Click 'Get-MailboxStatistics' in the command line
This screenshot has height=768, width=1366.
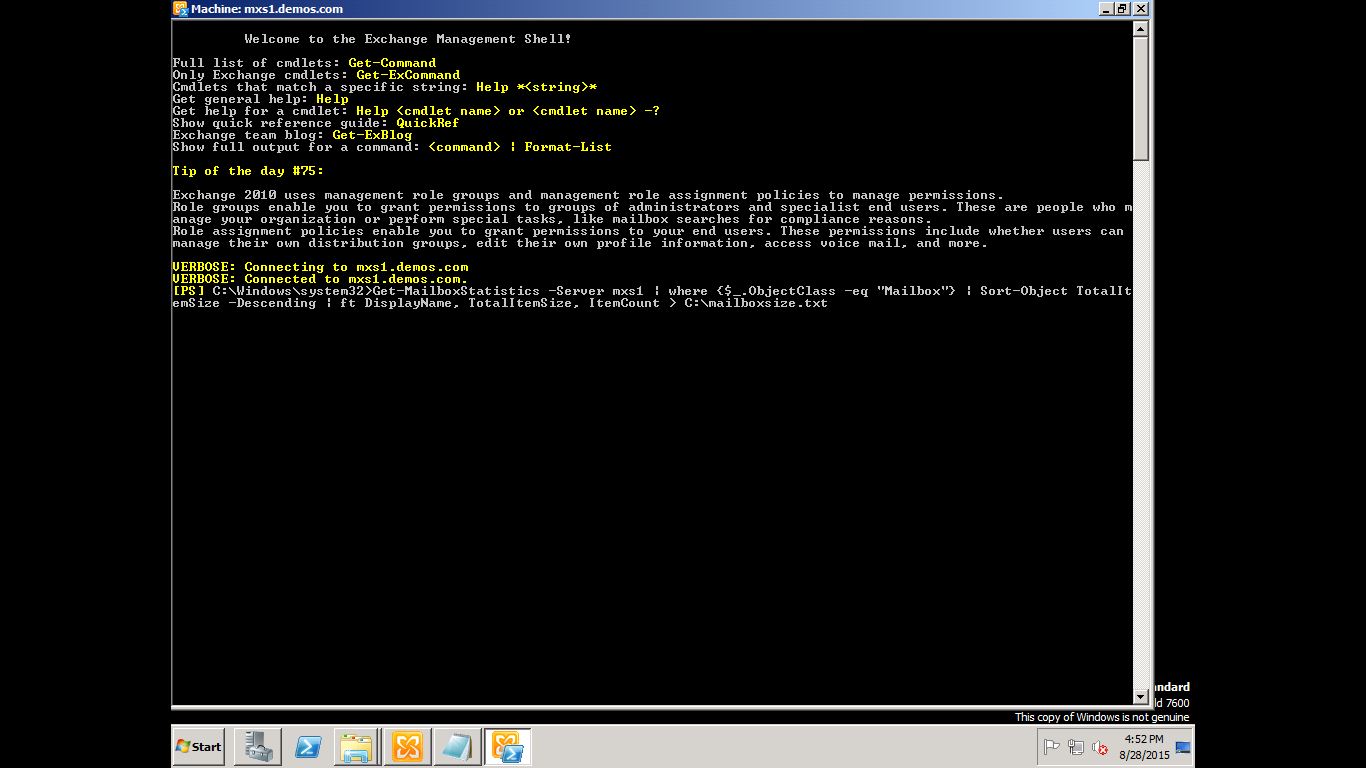click(x=456, y=291)
